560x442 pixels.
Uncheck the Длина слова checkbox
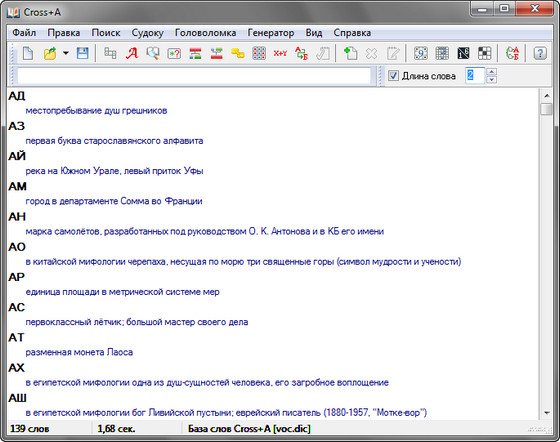pyautogui.click(x=393, y=76)
